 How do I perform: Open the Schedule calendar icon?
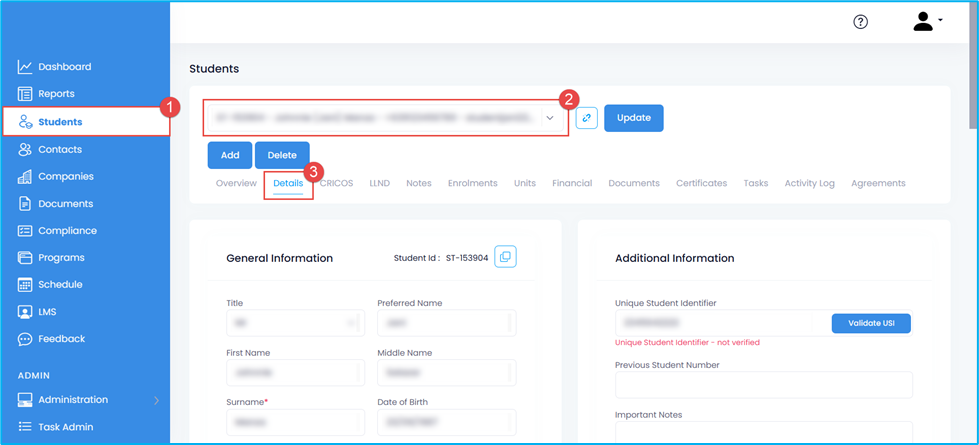pos(25,285)
